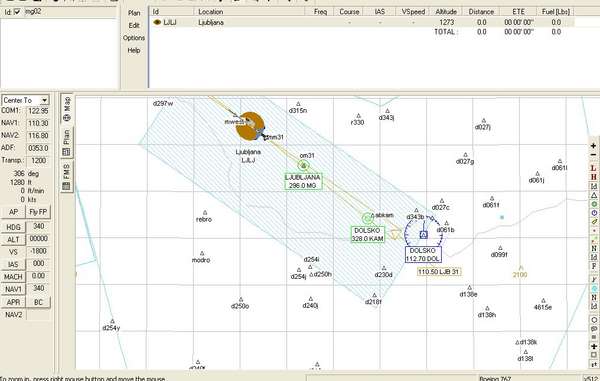
Task: Click the green NDB circle above DOLSKO 328.0 KAM
Action: (x=367, y=218)
